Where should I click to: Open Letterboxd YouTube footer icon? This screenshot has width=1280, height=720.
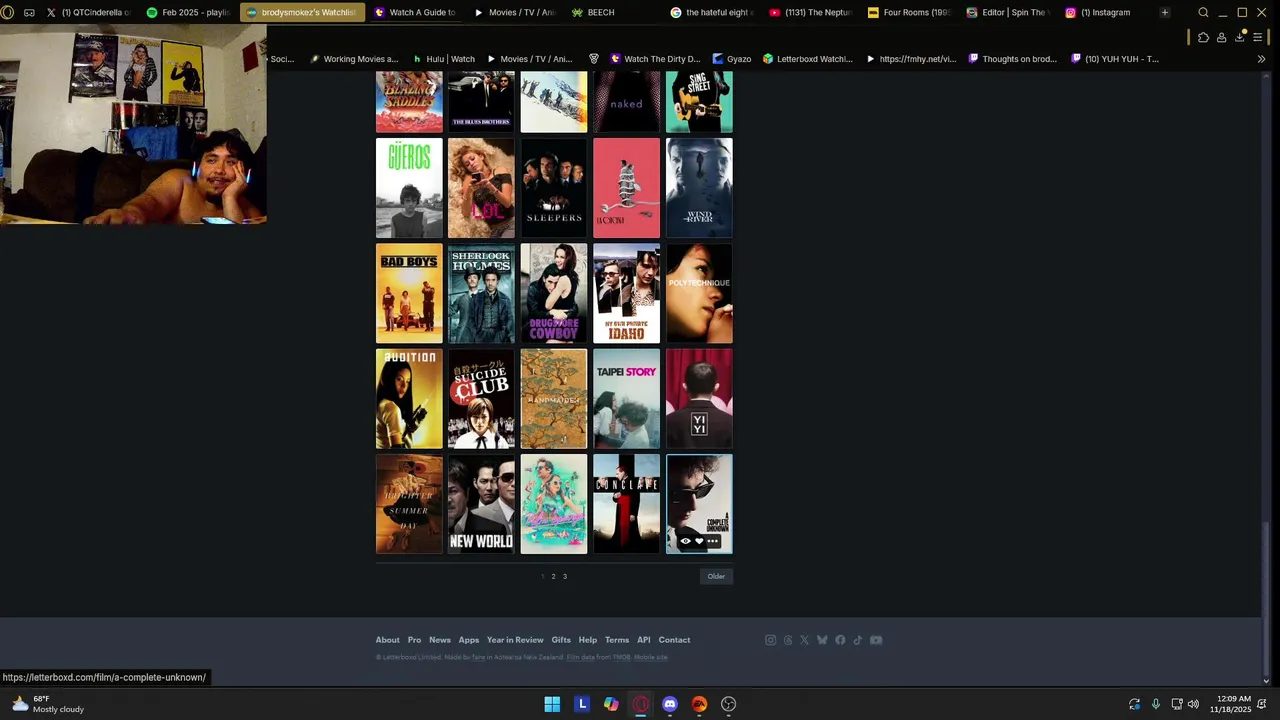[x=876, y=640]
